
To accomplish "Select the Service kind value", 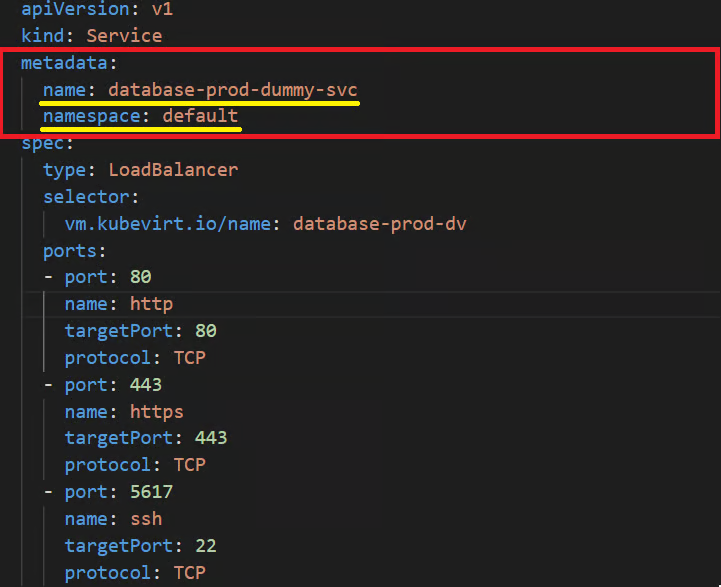I will pos(124,36).
